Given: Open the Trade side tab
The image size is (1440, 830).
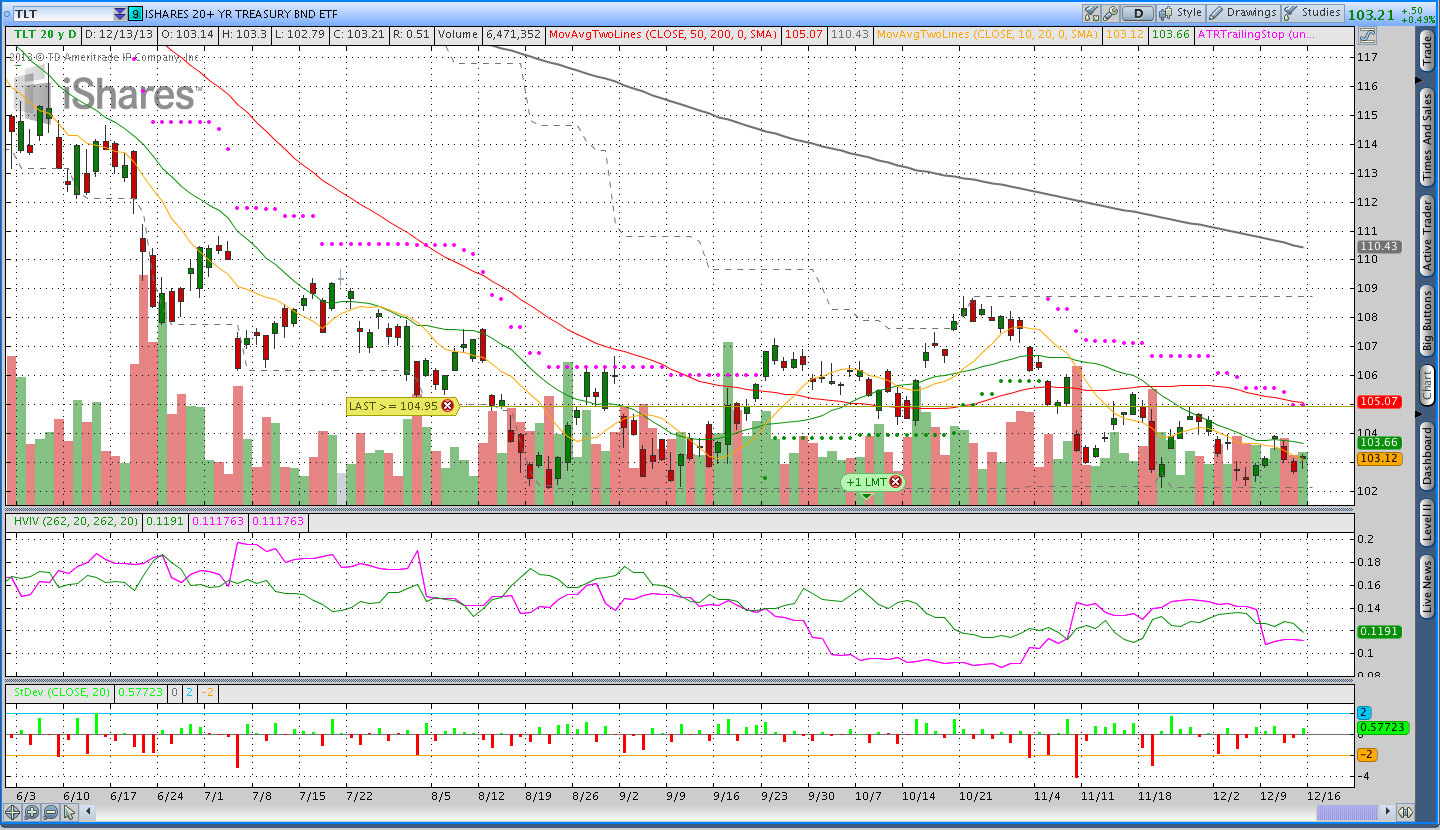Looking at the screenshot, I should [x=1427, y=52].
